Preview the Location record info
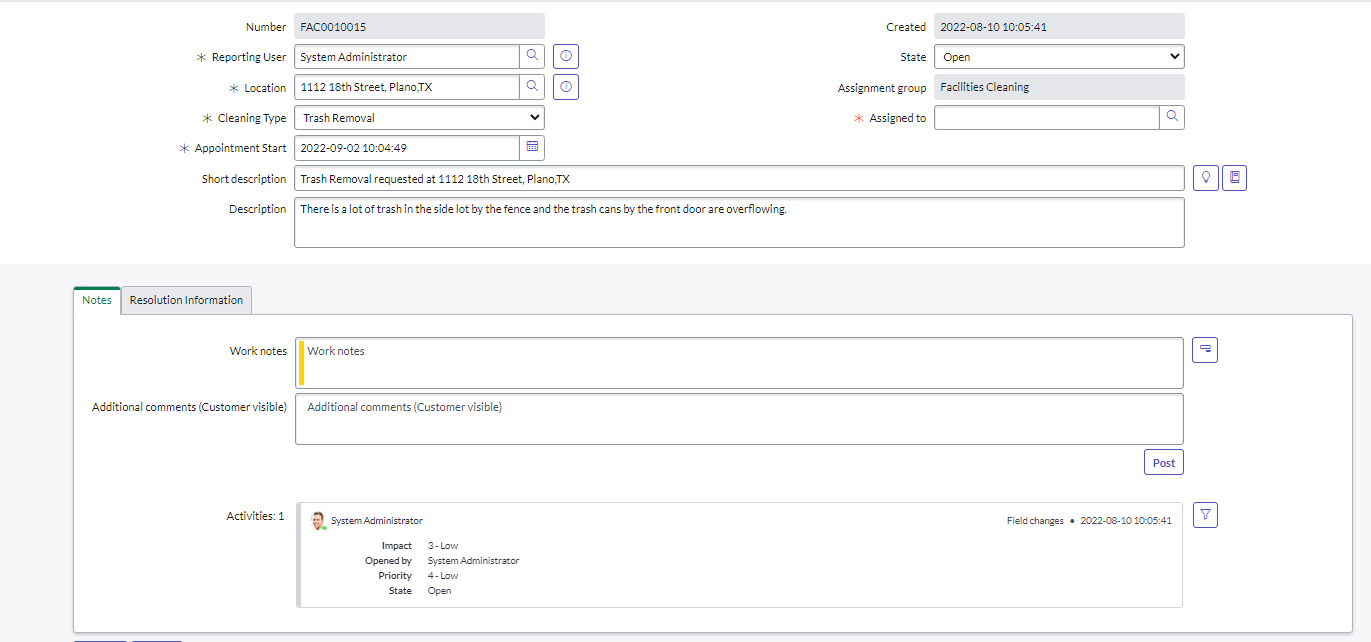Viewport: 1371px width, 642px height. tap(566, 87)
